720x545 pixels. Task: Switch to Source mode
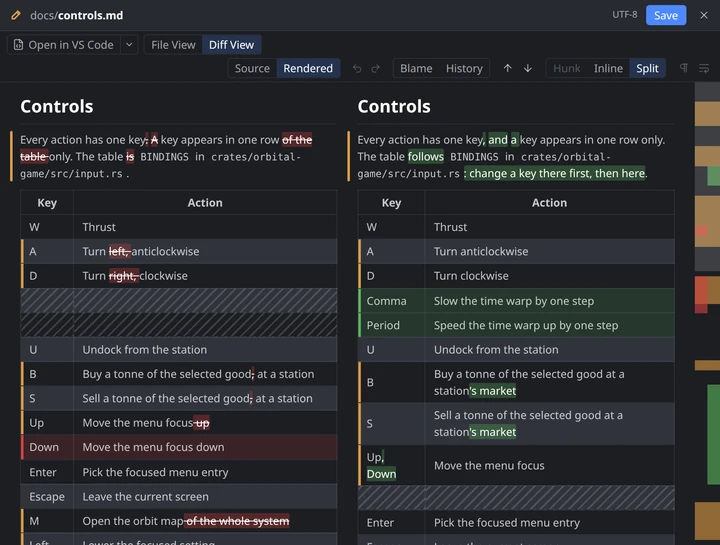pos(252,68)
